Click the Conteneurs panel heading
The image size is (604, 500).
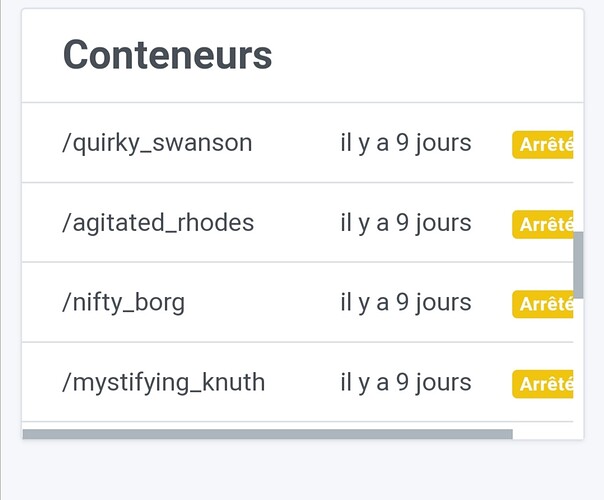167,55
